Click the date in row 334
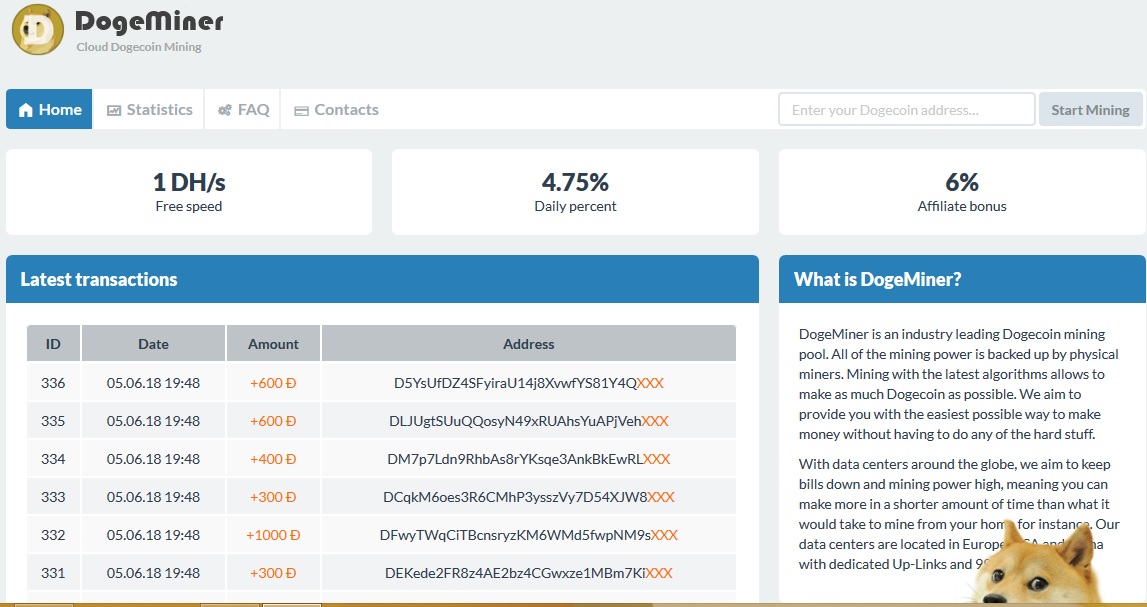The width and height of the screenshot is (1147, 607). click(x=153, y=459)
